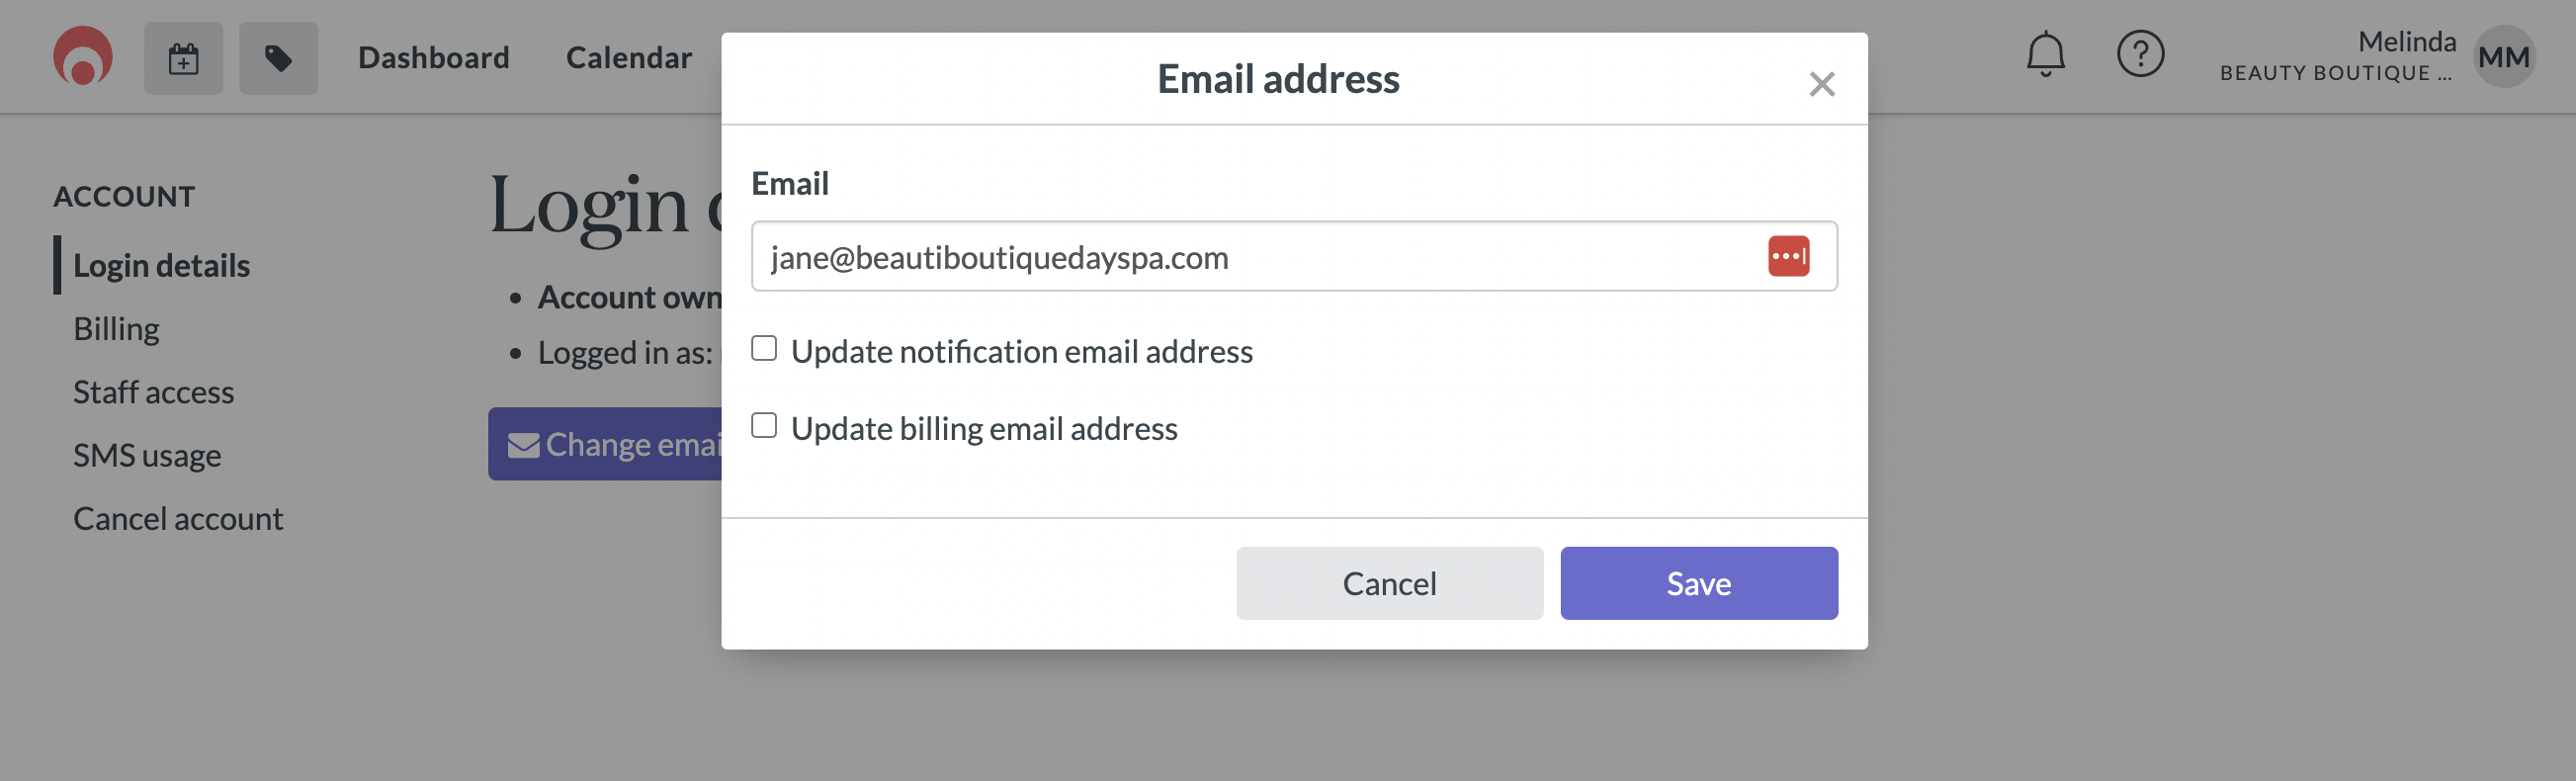
Task: Click the sales tag icon
Action: click(278, 58)
